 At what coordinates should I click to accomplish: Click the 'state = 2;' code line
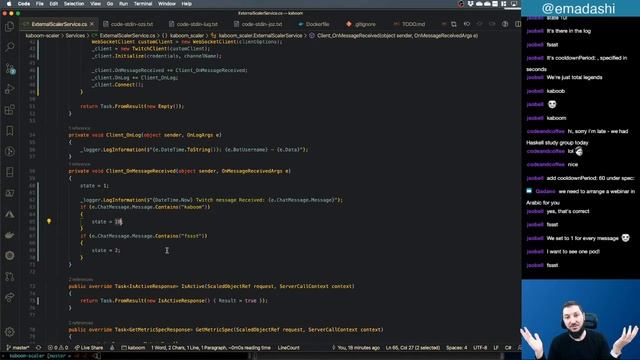tap(106, 250)
